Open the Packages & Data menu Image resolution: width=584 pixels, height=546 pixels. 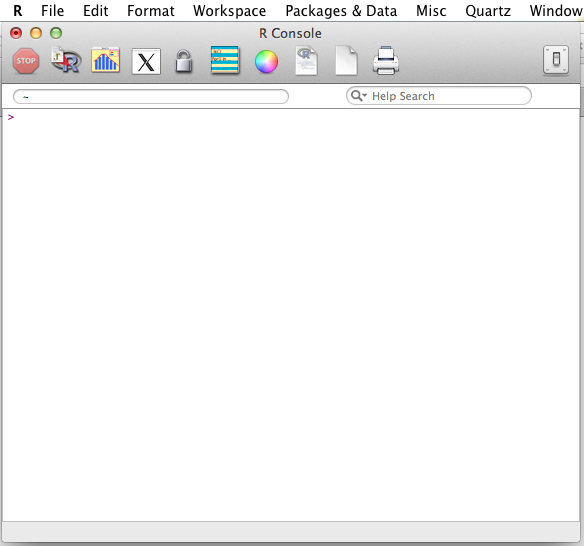coord(341,11)
